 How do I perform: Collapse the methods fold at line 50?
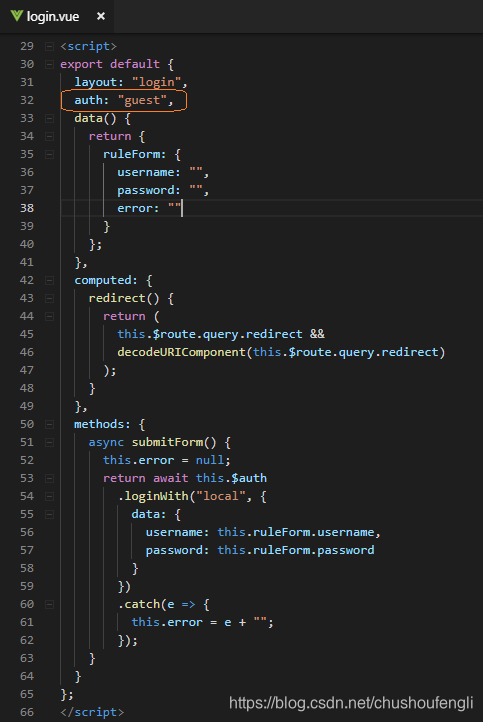[x=49, y=425]
